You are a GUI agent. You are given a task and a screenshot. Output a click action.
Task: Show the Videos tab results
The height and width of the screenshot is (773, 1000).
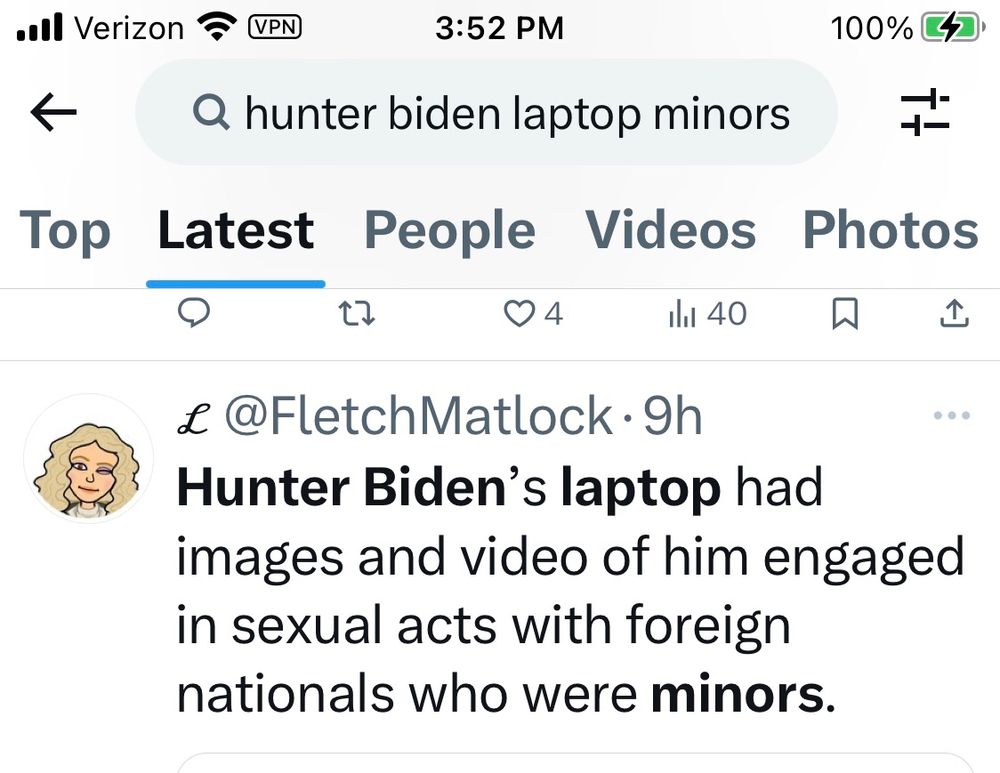[670, 231]
